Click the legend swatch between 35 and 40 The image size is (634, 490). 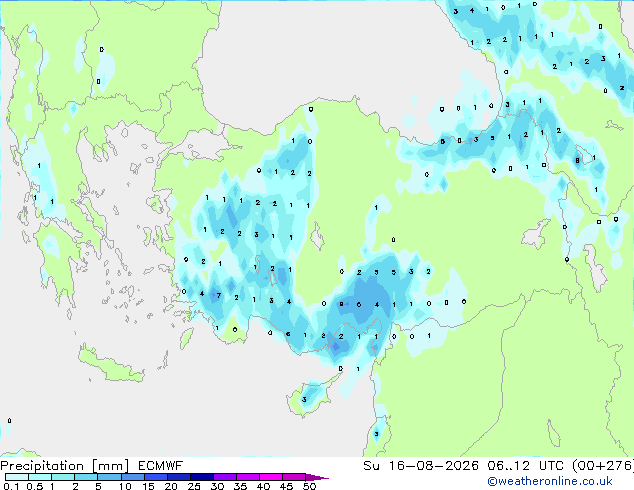[x=248, y=477]
